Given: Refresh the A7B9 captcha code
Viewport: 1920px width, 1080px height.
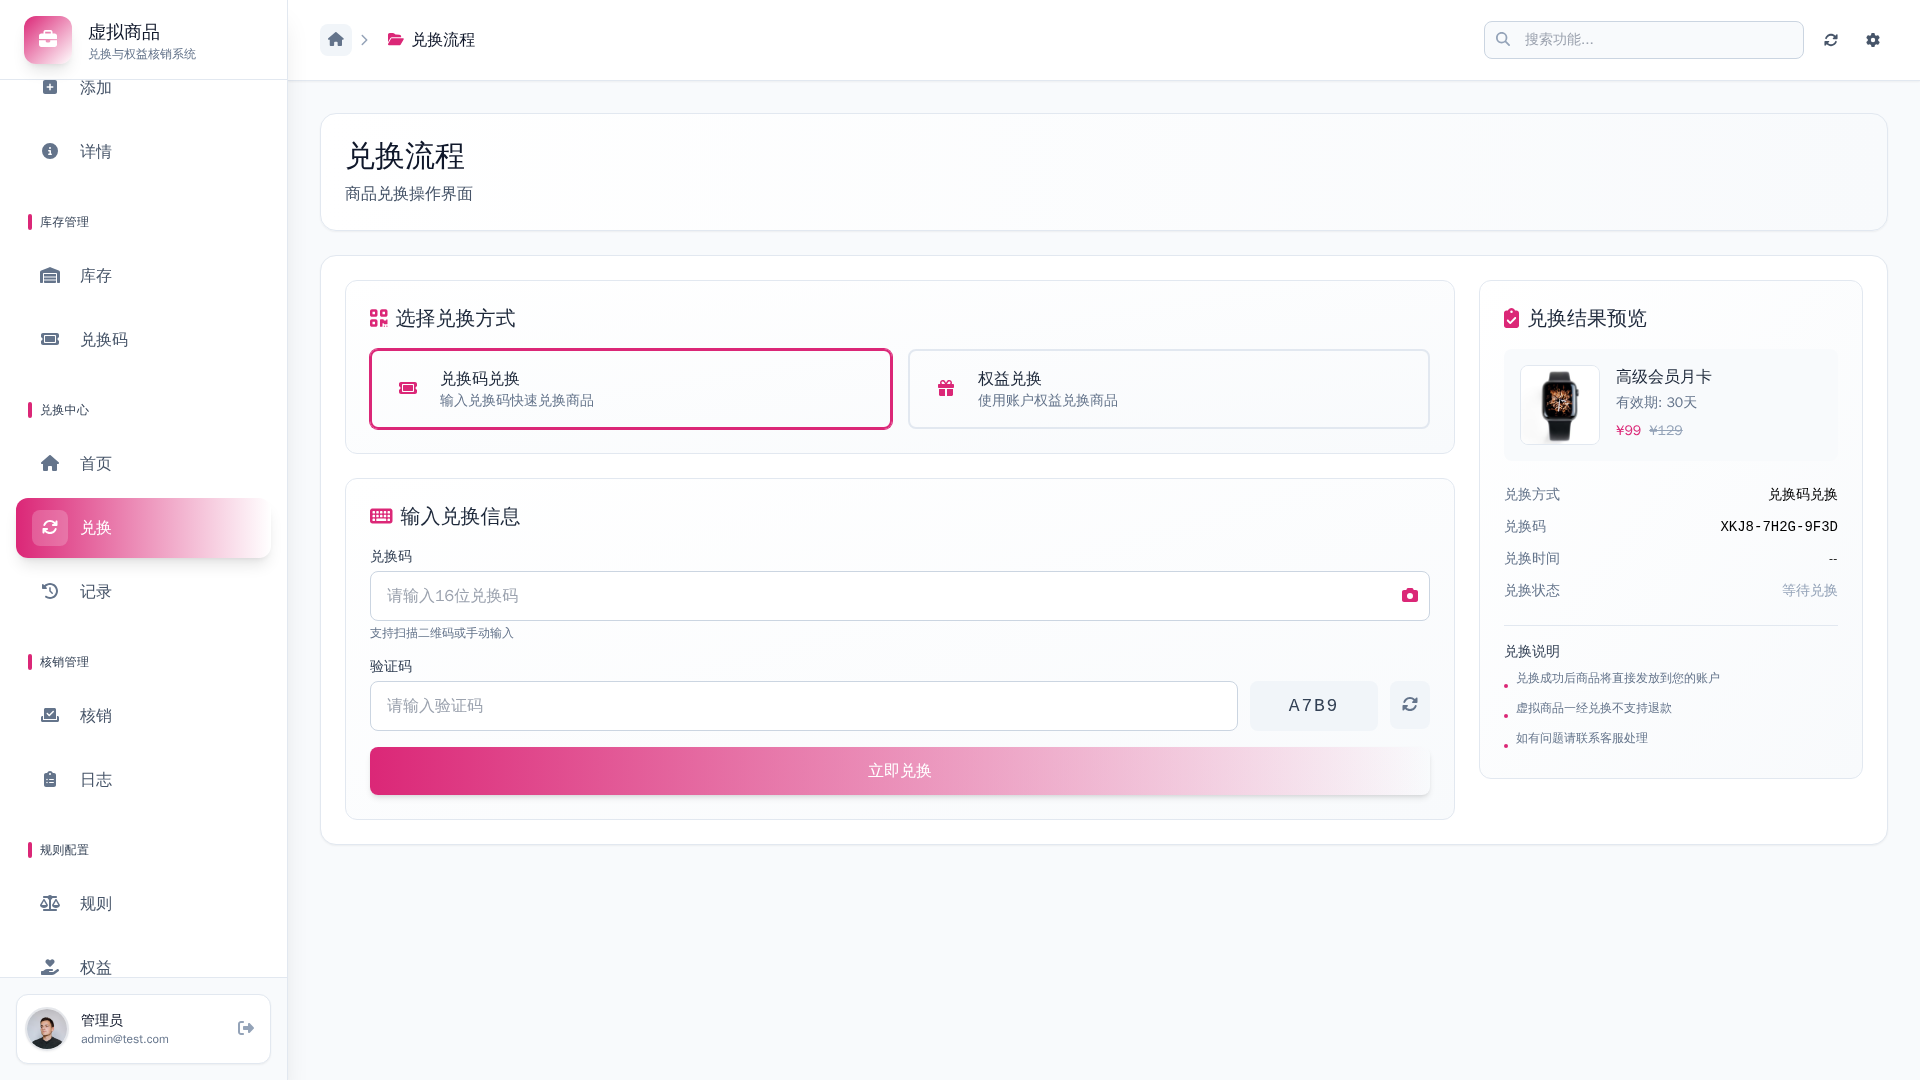Looking at the screenshot, I should coord(1410,705).
